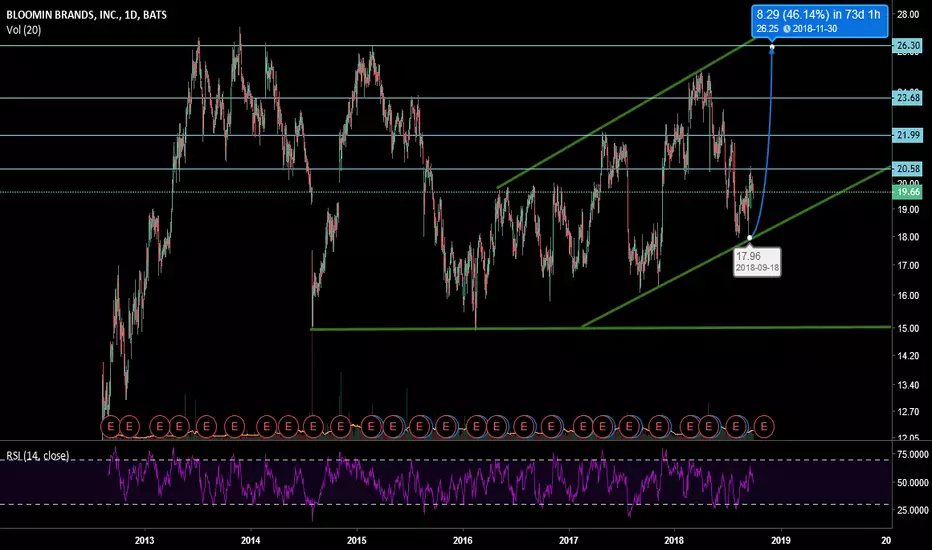This screenshot has width=932, height=550.
Task: Click the 2013 label on time axis
Action: [144, 540]
